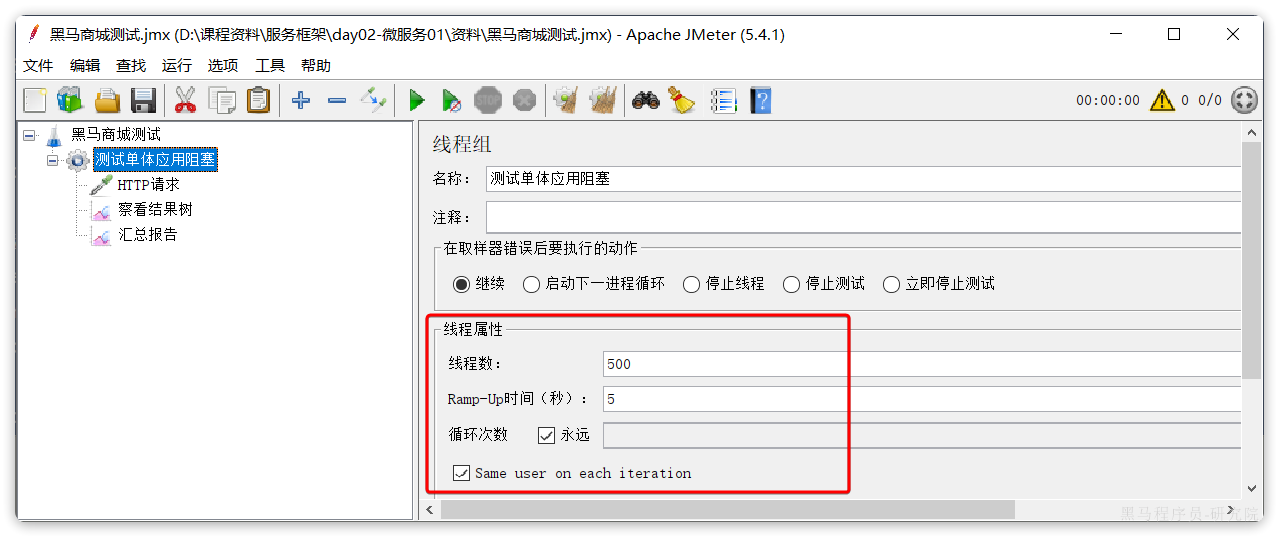Screen dimensions: 1279x539
Task: Uncheck the 永远 loop checkbox
Action: click(x=546, y=435)
